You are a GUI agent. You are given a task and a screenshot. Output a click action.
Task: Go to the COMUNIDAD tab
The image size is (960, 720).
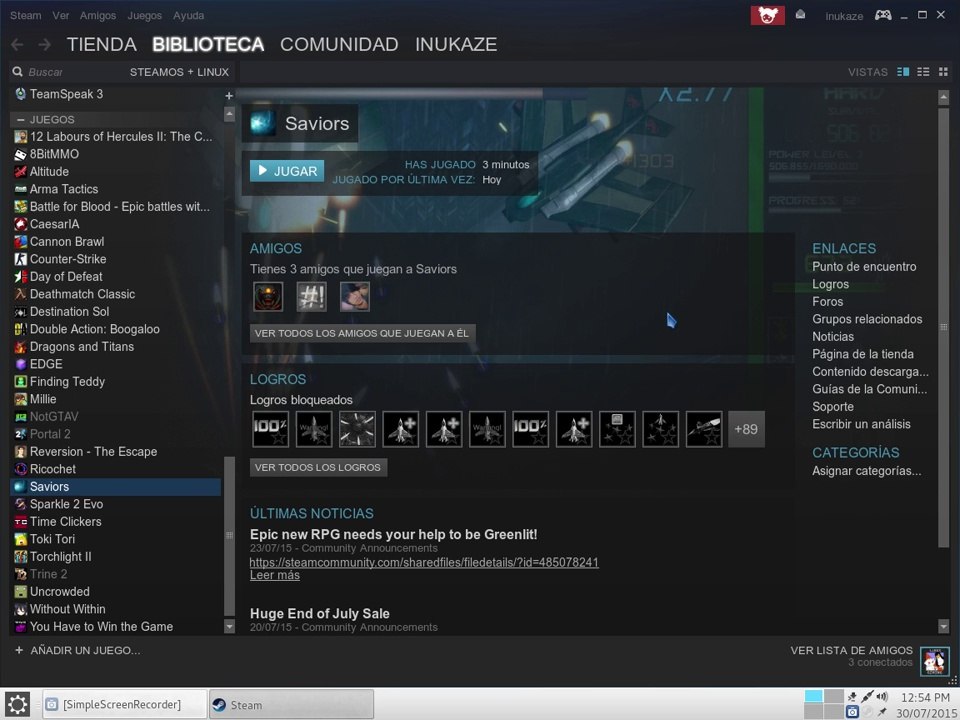339,44
